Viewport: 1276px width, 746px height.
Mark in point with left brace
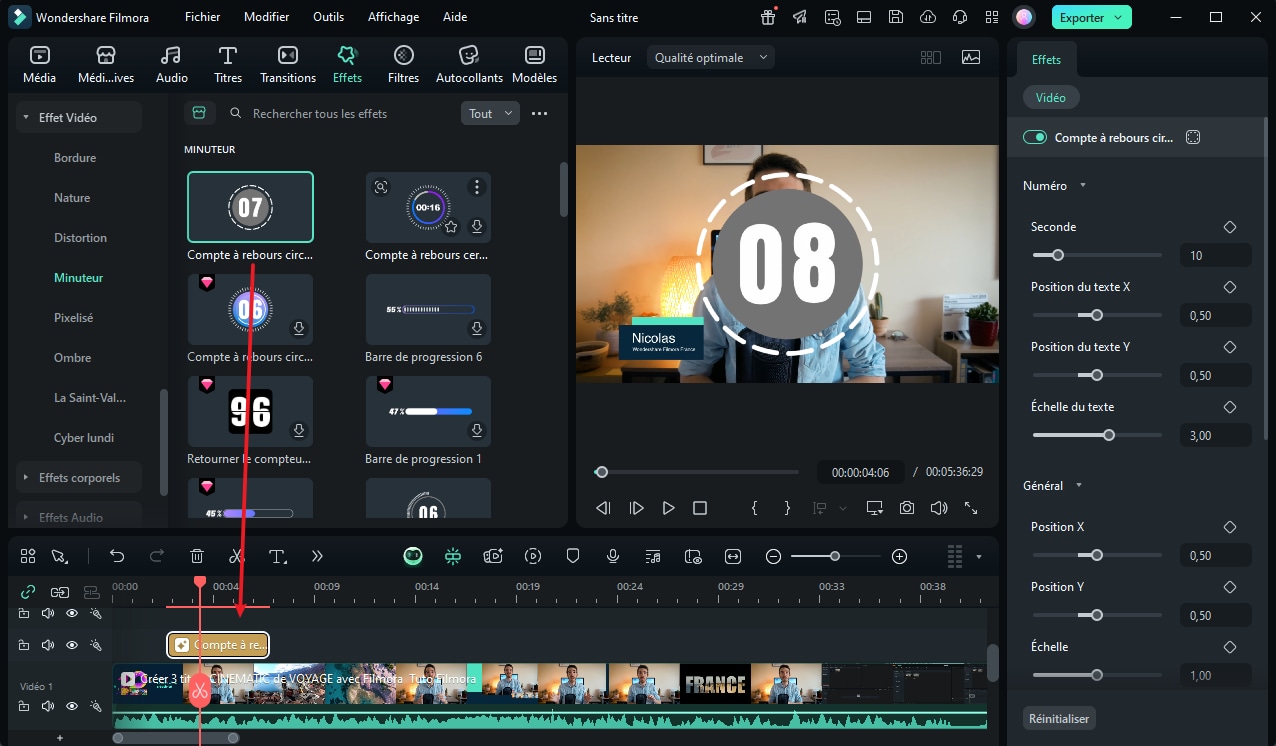pos(754,508)
